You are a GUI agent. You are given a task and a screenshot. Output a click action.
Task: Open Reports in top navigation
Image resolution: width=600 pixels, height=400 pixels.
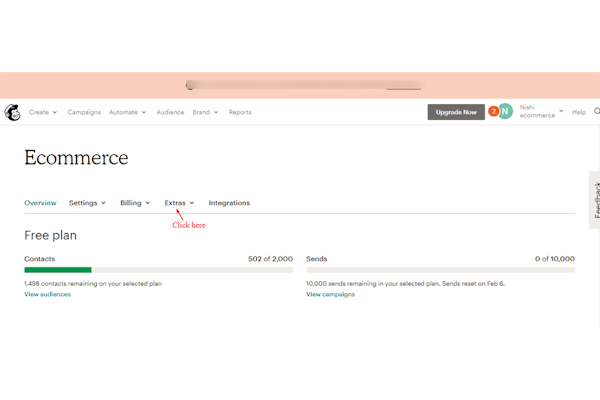(x=240, y=112)
